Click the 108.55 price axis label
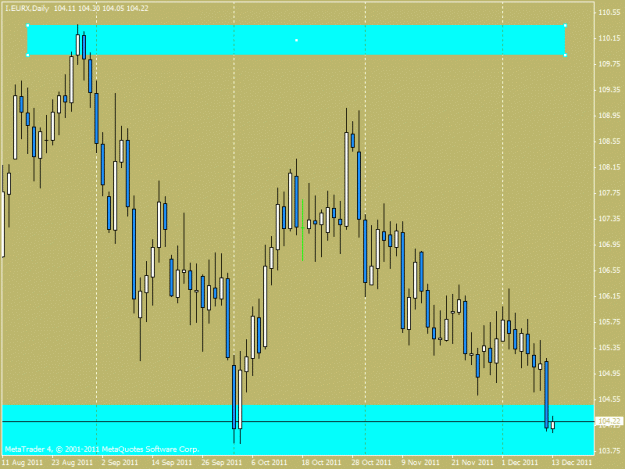The width and height of the screenshot is (625, 469). [x=609, y=141]
